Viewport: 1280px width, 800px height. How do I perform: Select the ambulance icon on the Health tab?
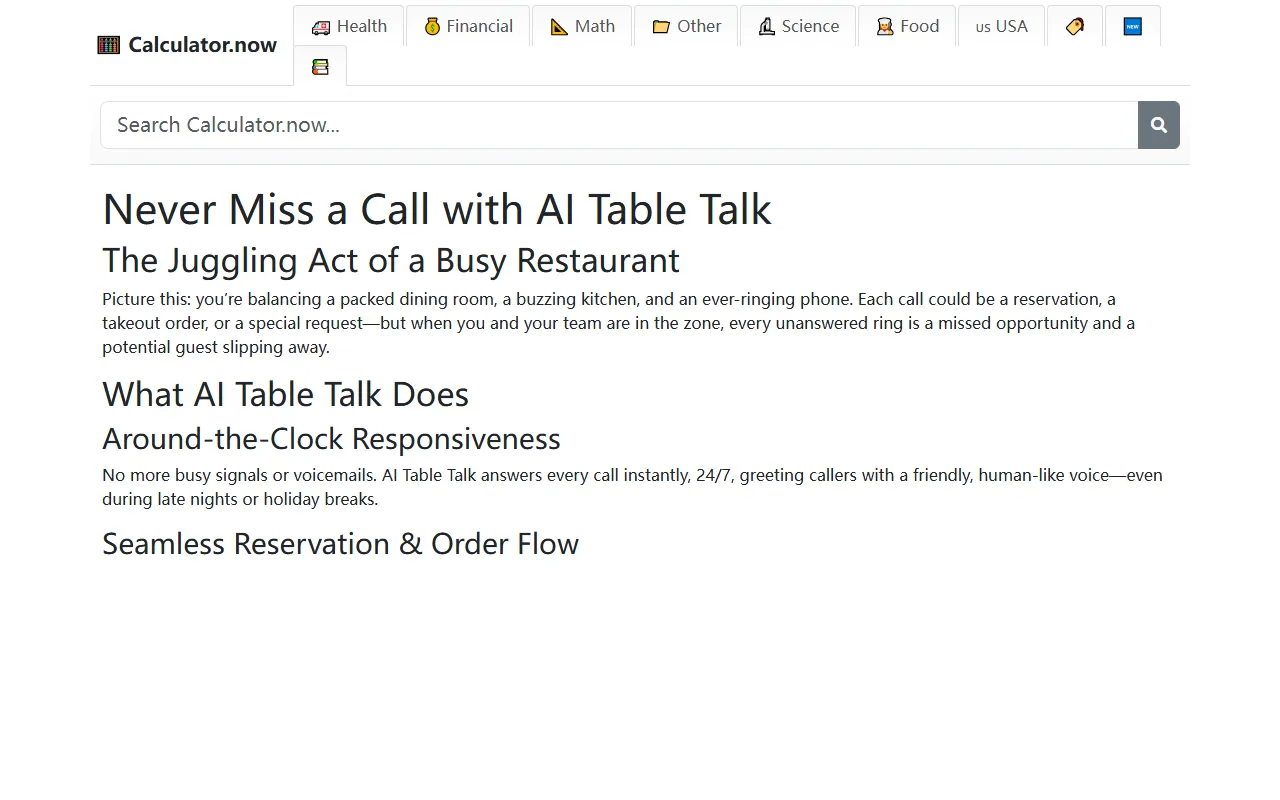click(x=320, y=26)
